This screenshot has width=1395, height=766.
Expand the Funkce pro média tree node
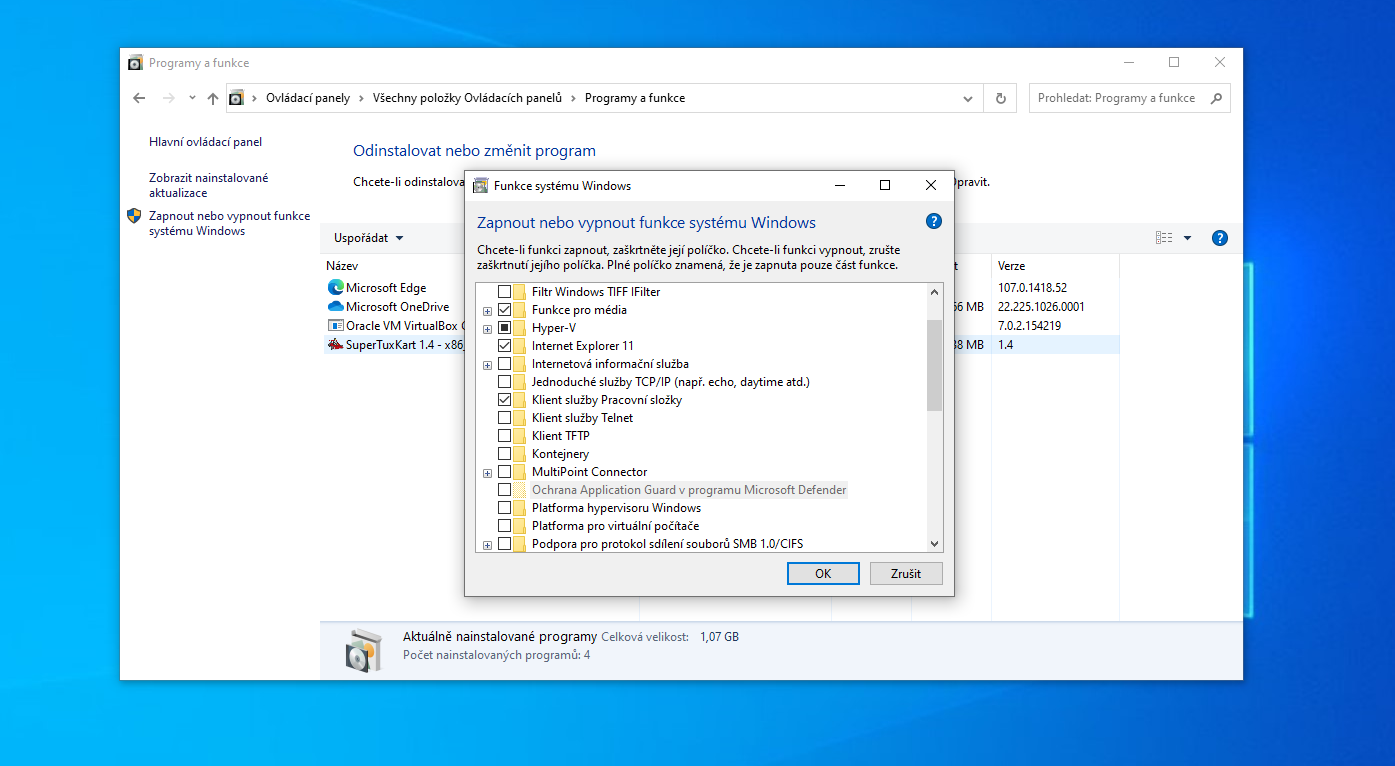click(x=487, y=311)
